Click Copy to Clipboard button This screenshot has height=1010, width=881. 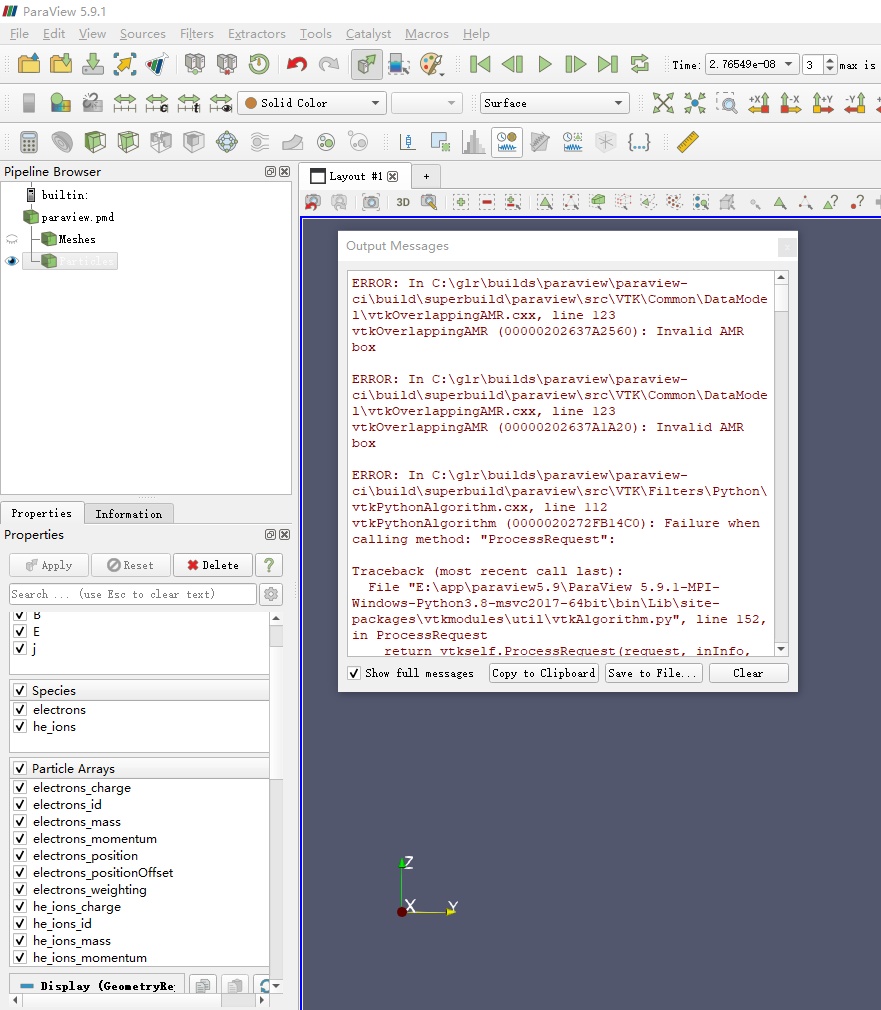[x=544, y=673]
